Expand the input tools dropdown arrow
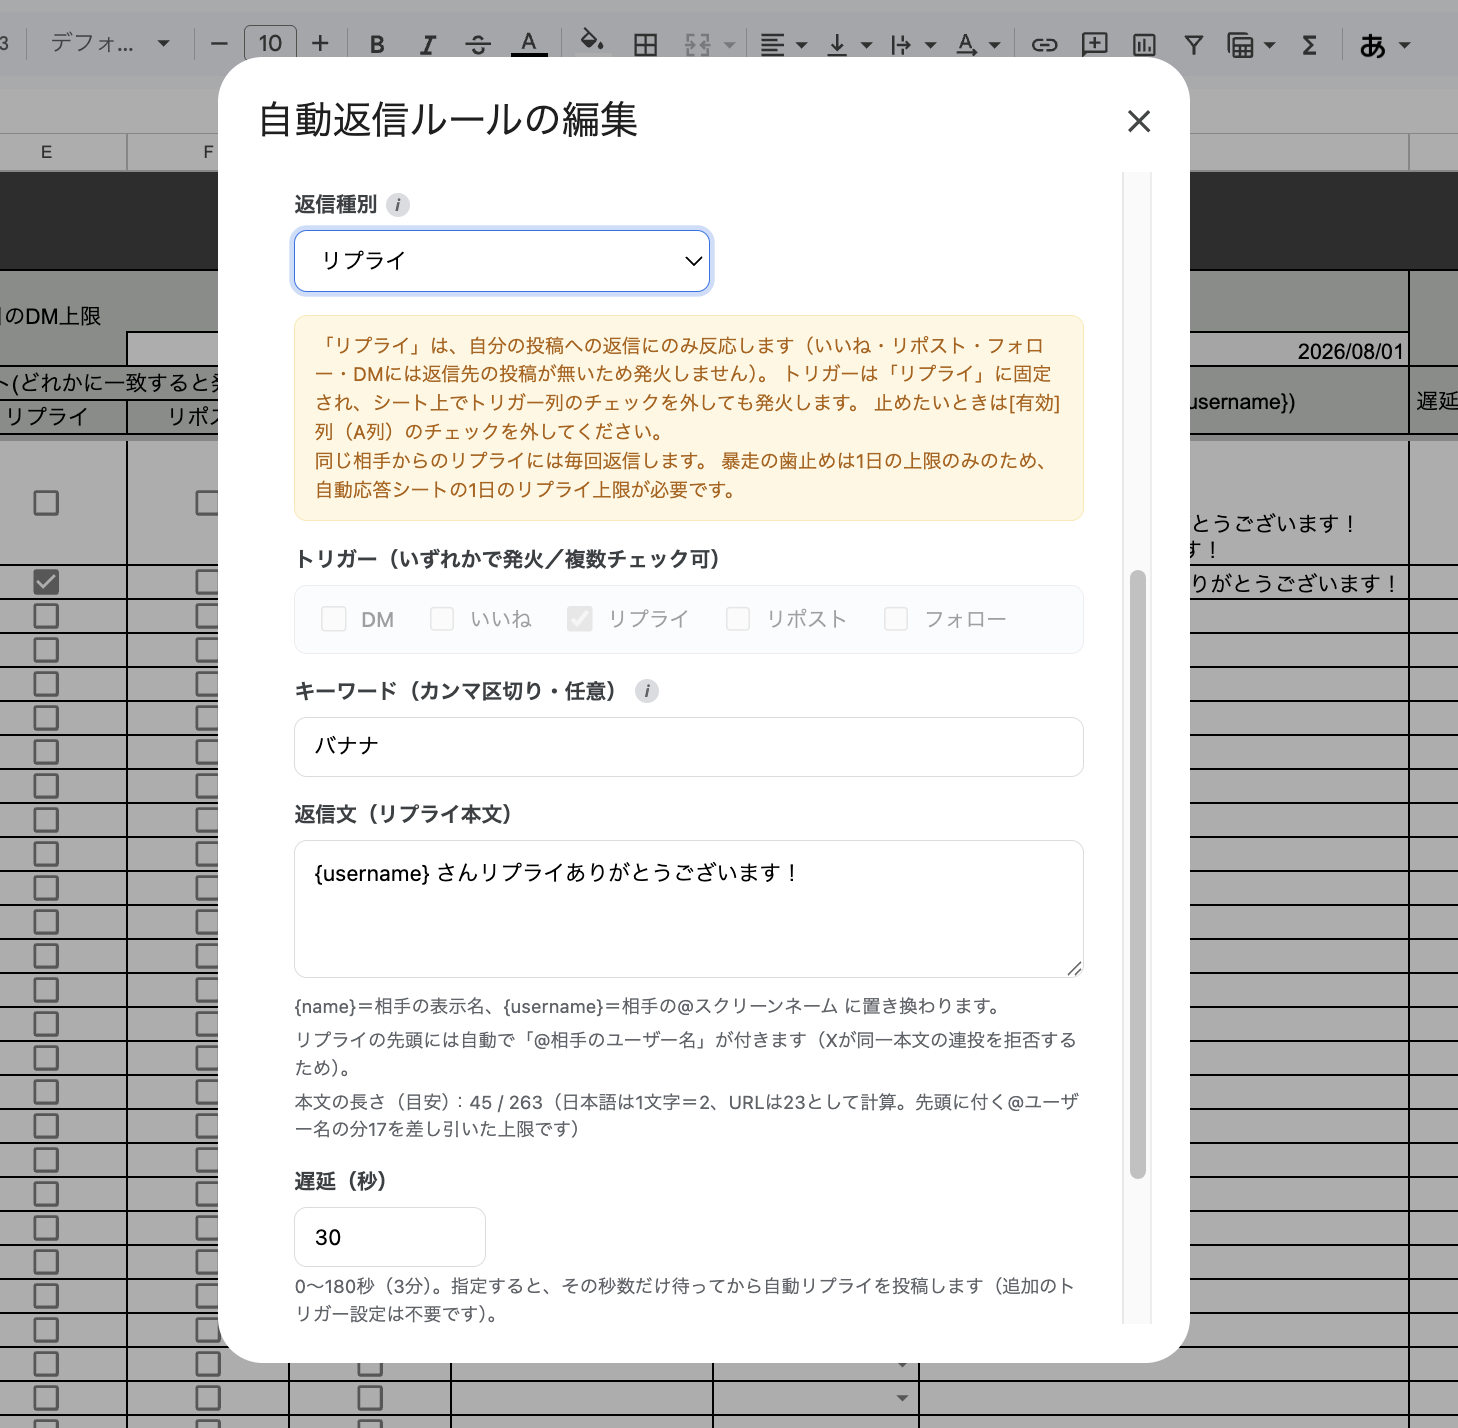The width and height of the screenshot is (1458, 1428). coord(1404,45)
